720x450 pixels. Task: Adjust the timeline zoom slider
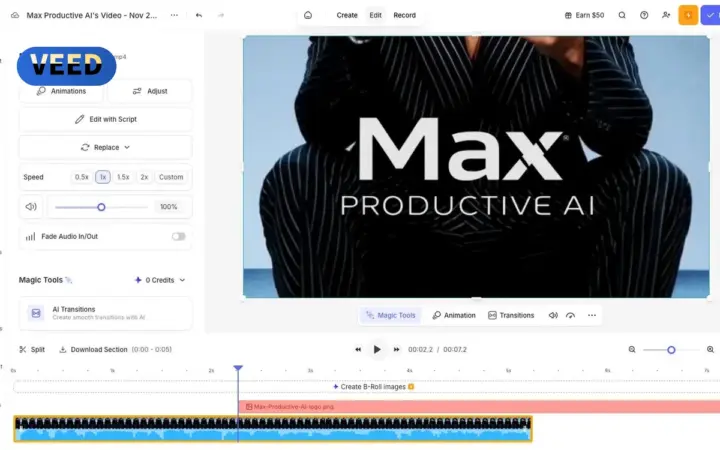point(671,350)
